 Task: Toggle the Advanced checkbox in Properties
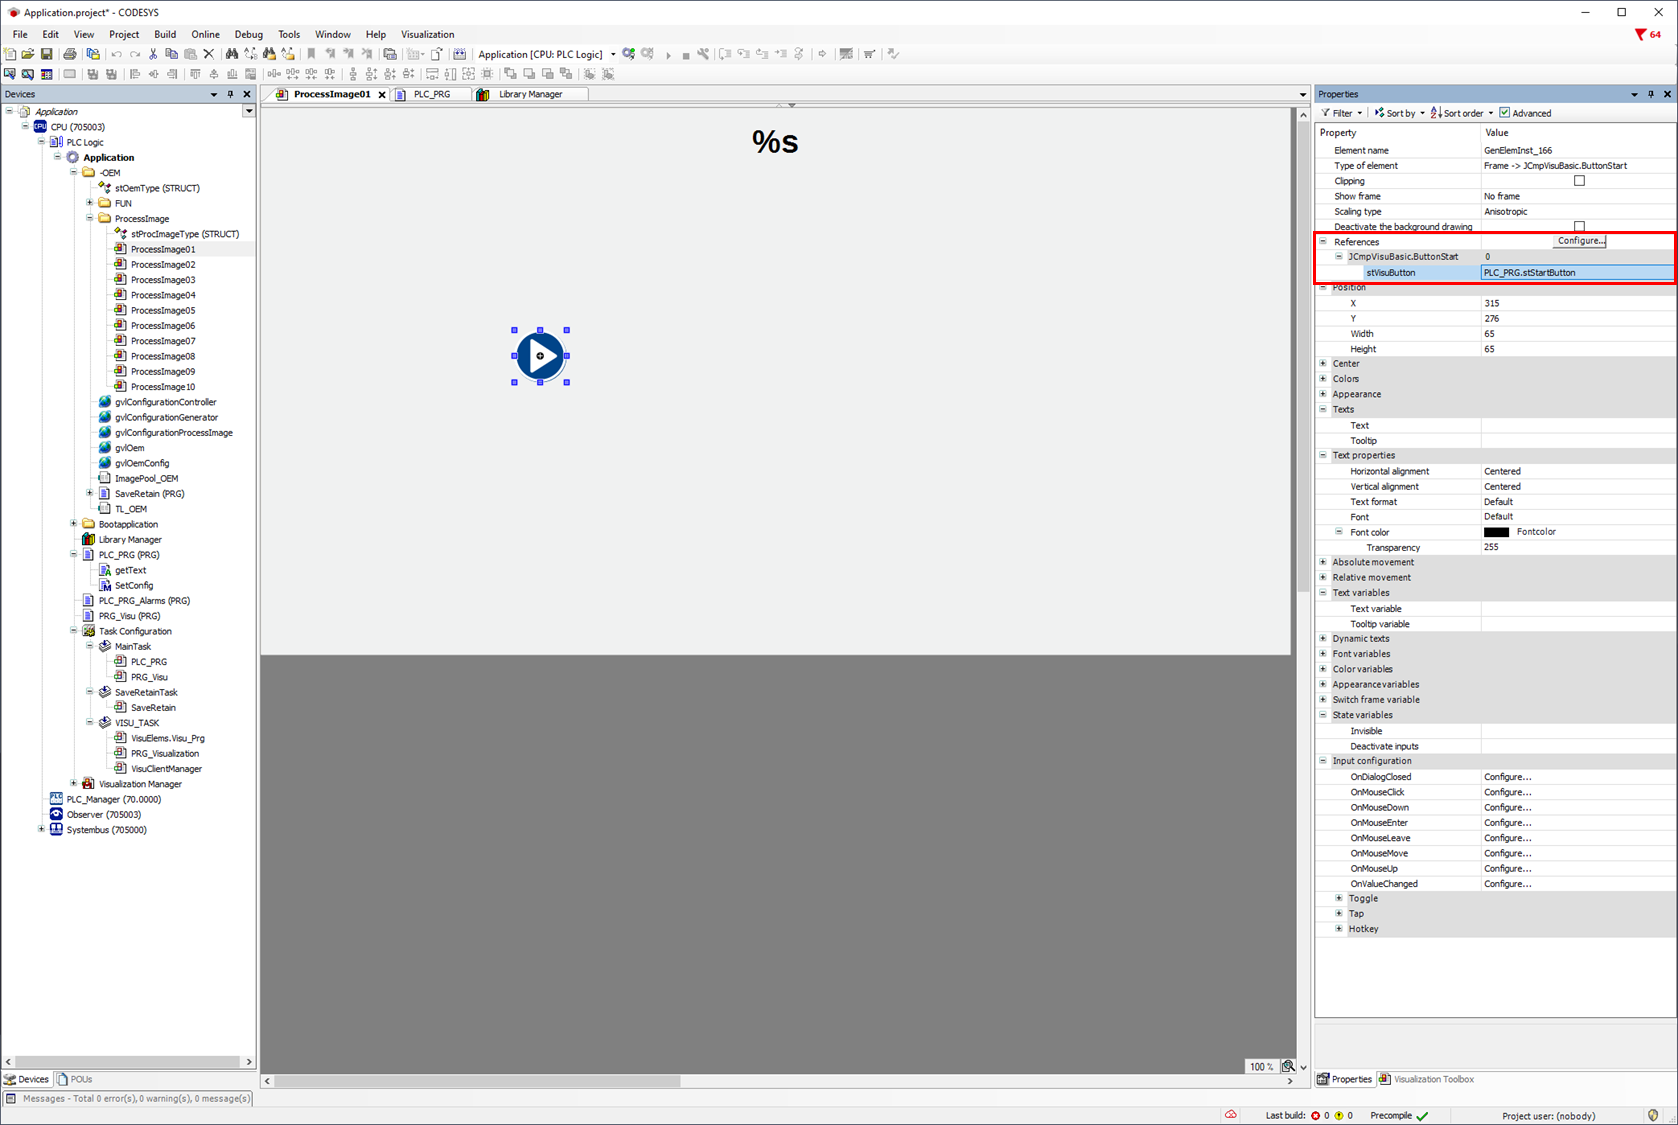tap(1505, 113)
